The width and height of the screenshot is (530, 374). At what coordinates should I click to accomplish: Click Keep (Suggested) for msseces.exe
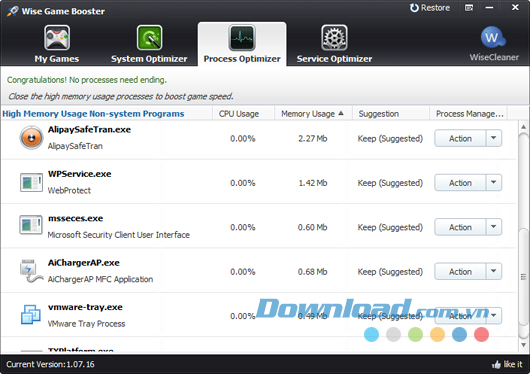click(390, 227)
